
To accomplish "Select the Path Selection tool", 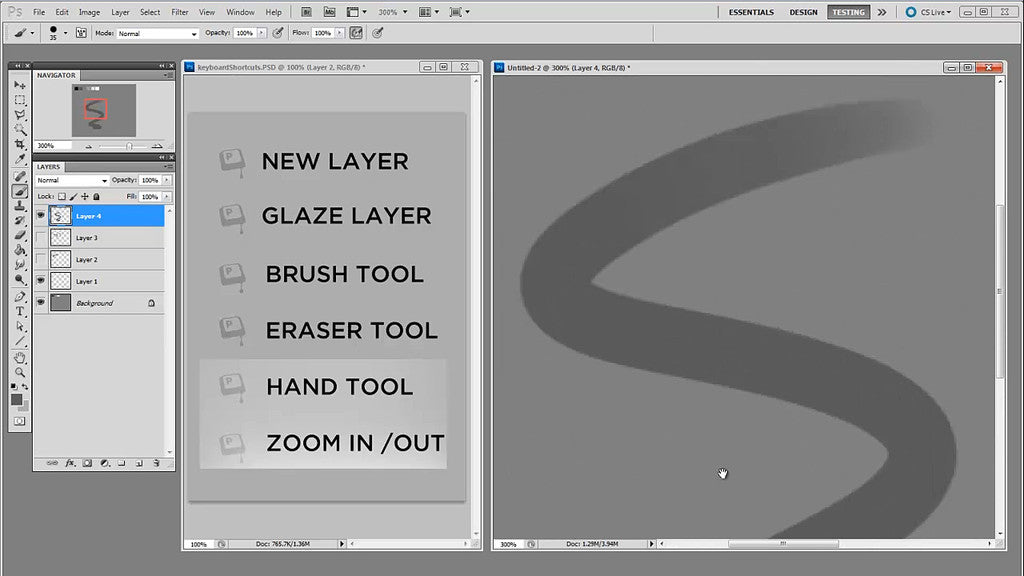I will pos(20,326).
